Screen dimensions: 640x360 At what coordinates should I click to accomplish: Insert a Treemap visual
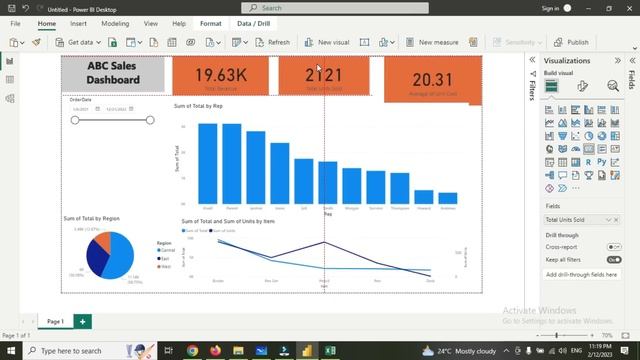tap(615, 136)
